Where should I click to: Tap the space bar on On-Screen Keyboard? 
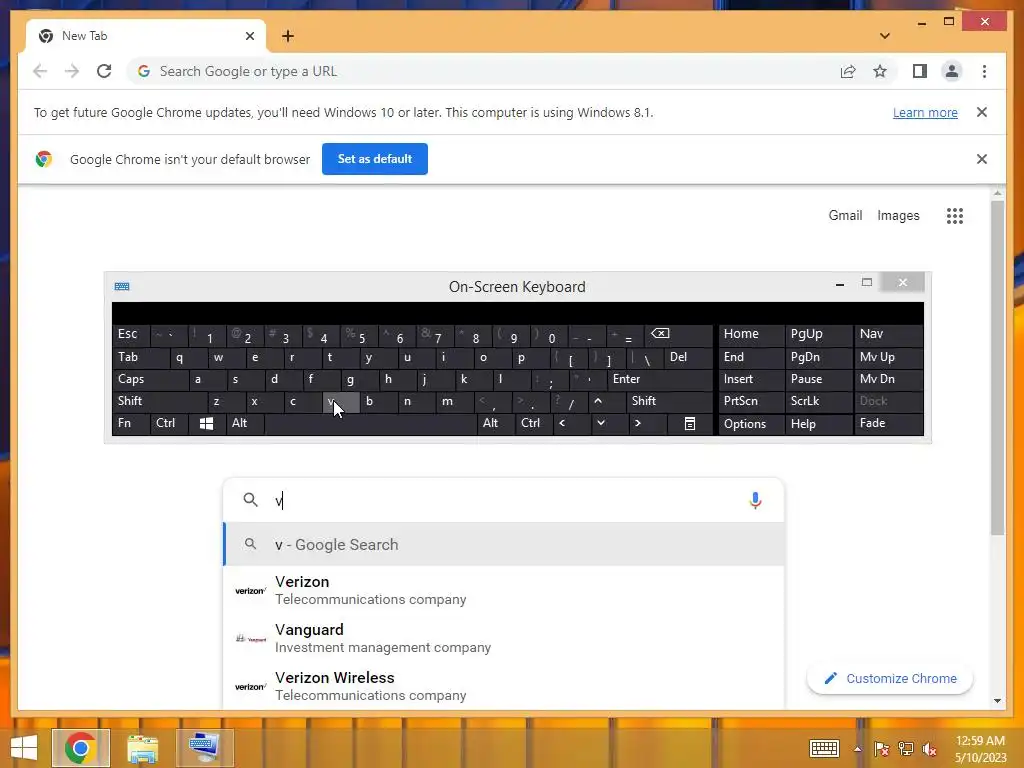pyautogui.click(x=370, y=423)
